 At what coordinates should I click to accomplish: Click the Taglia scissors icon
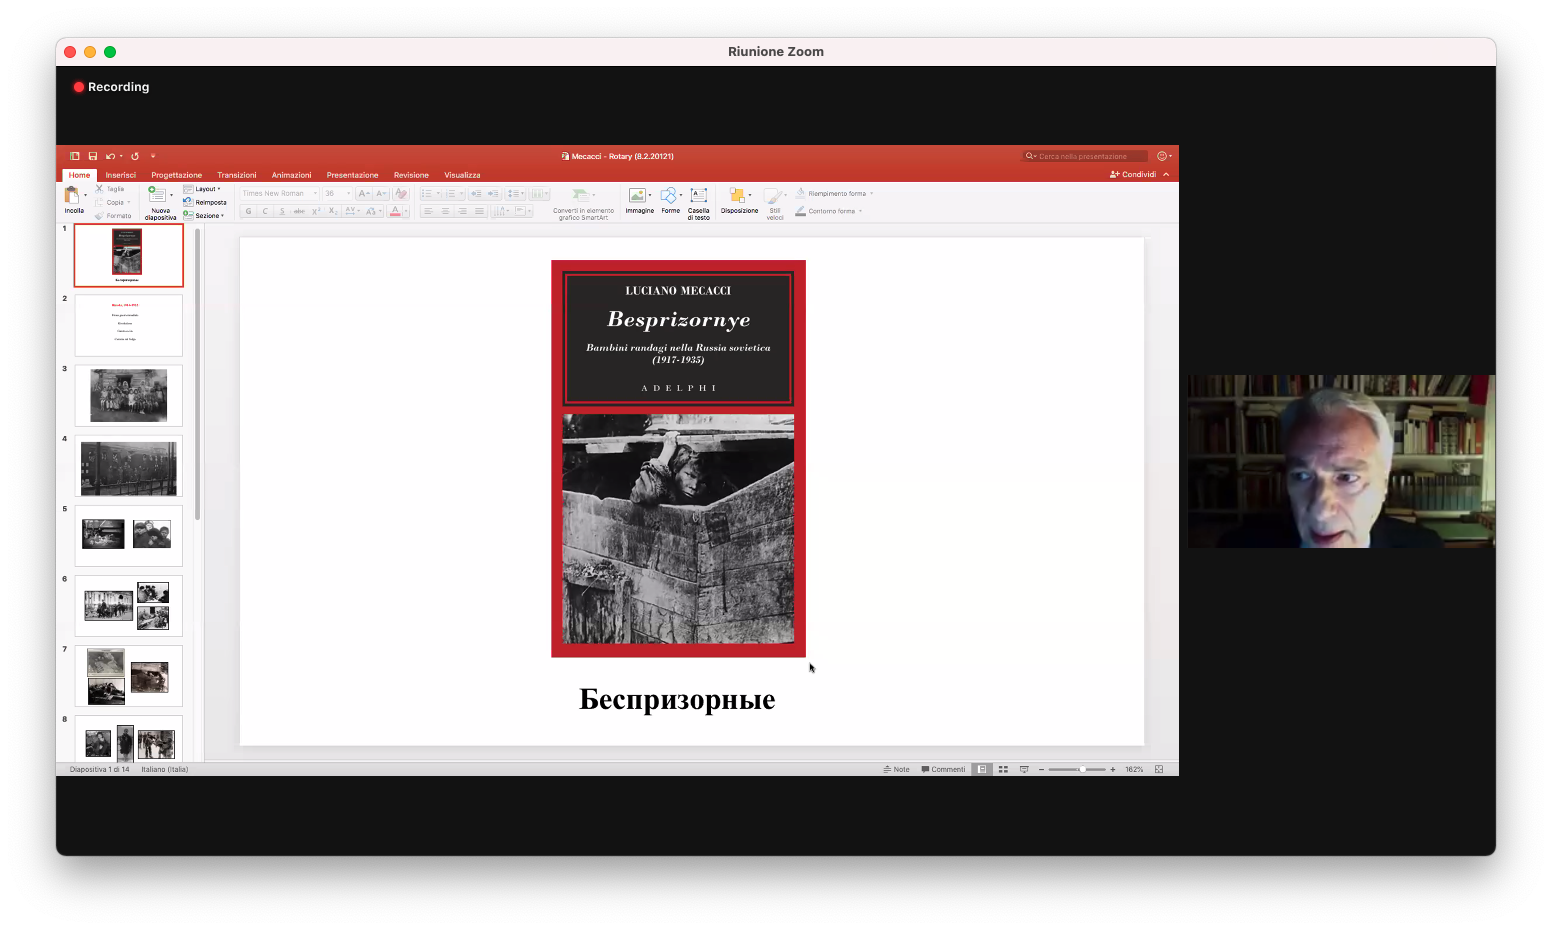[99, 188]
